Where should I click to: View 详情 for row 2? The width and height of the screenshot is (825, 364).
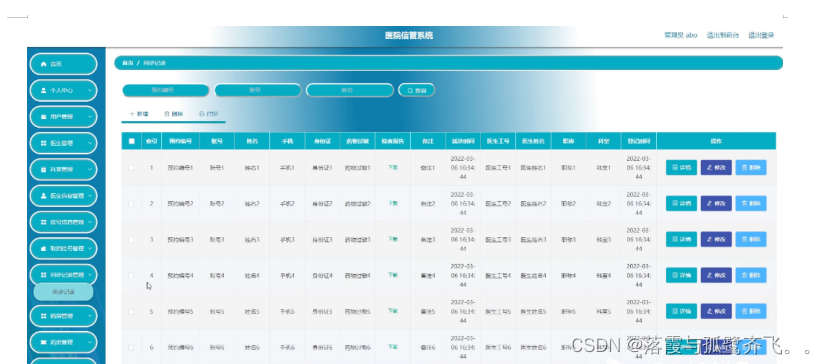click(681, 204)
